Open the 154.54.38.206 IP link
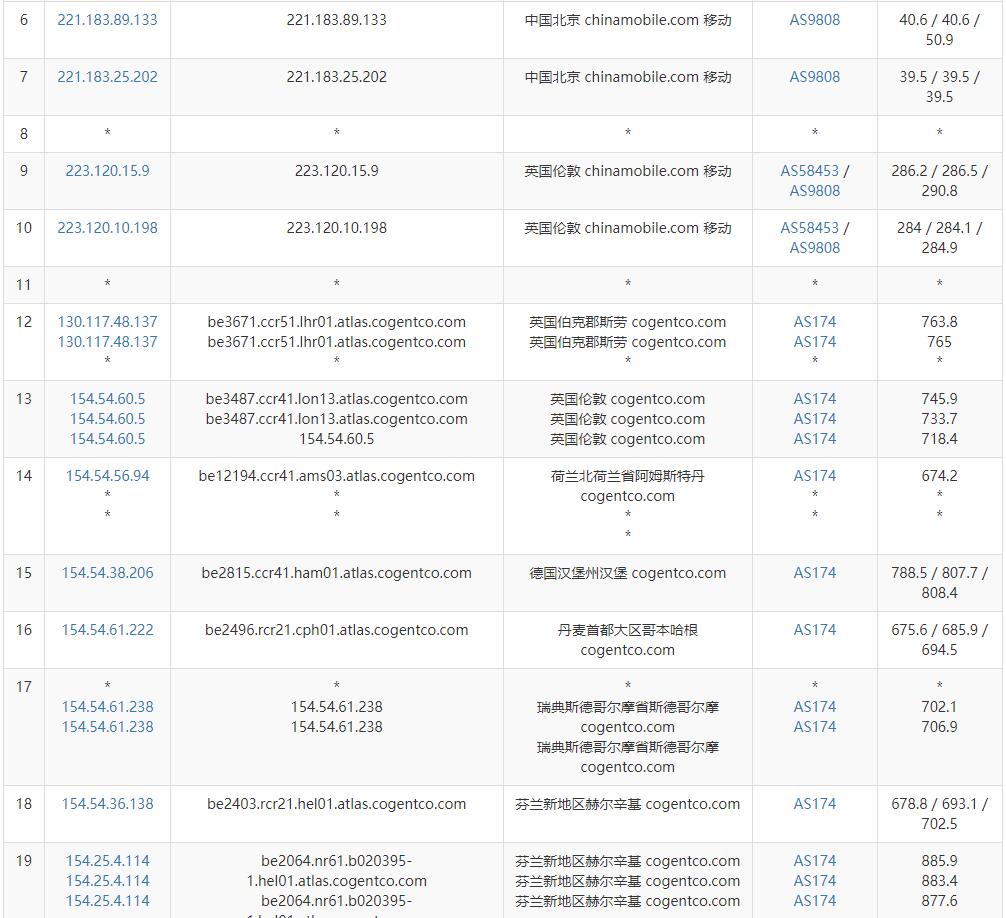The width and height of the screenshot is (1006, 918). coord(107,573)
